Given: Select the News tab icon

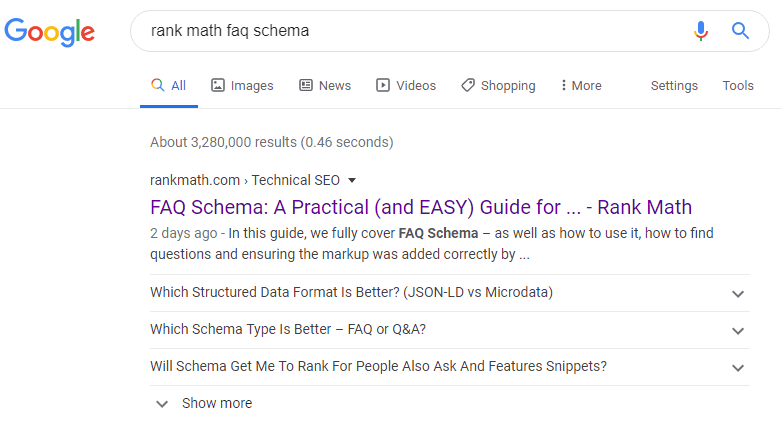Looking at the screenshot, I should tap(306, 85).
